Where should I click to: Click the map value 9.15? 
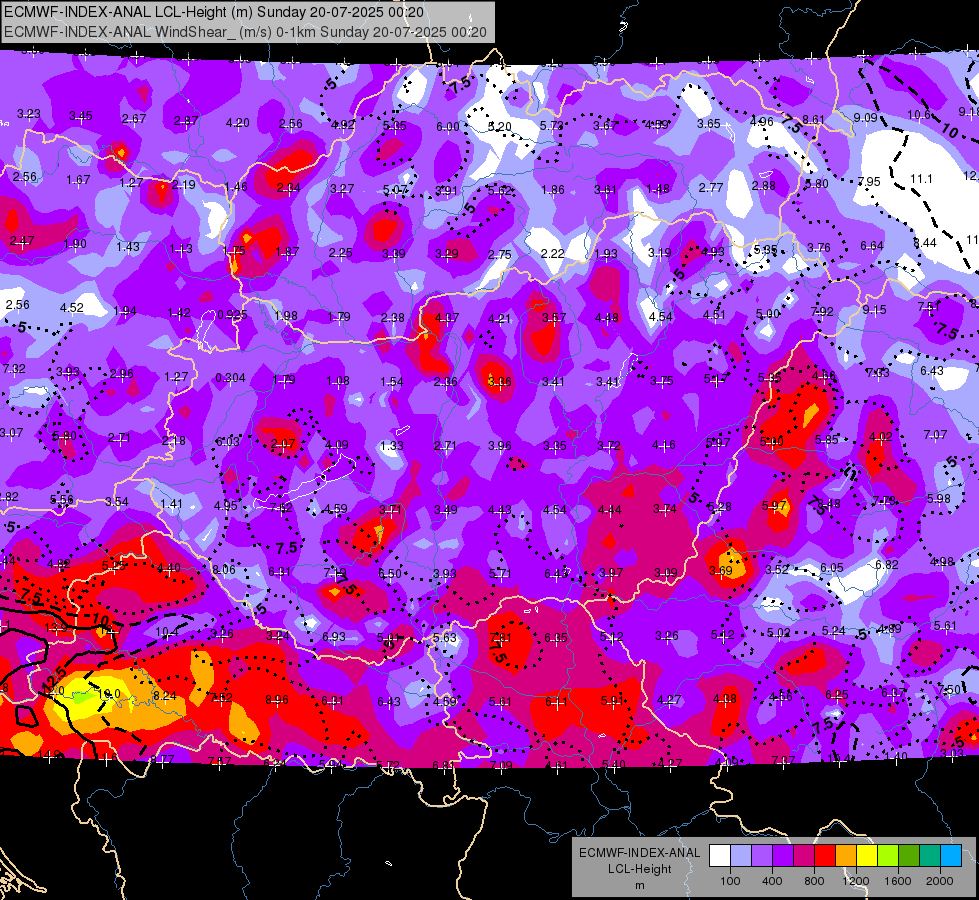tap(874, 310)
